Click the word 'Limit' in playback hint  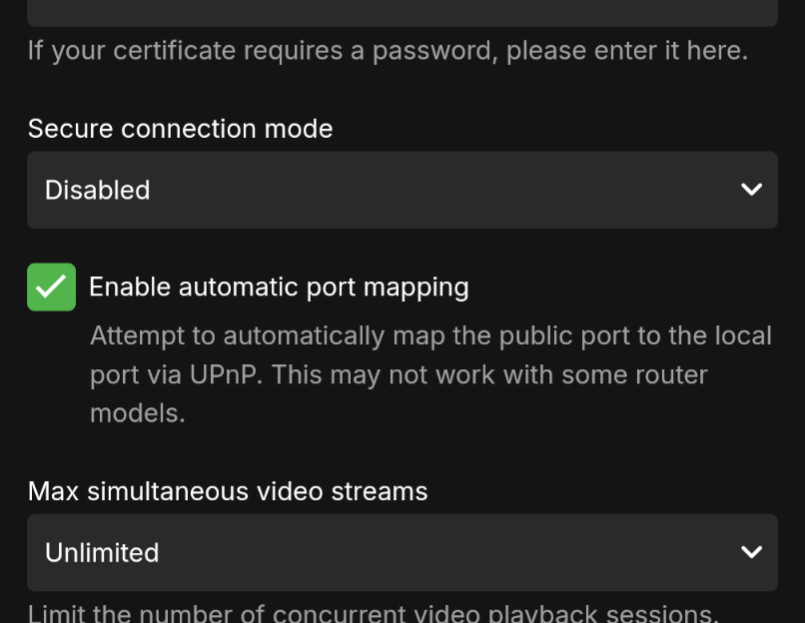click(x=55, y=613)
